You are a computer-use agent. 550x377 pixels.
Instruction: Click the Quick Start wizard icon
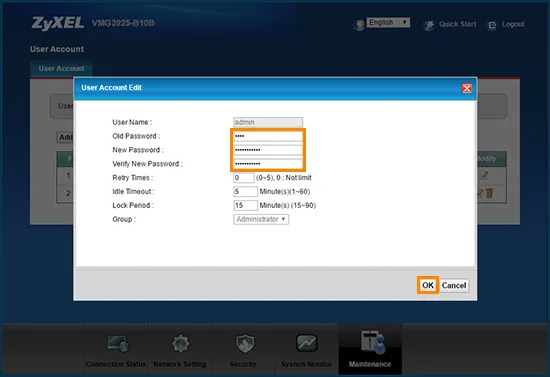429,25
